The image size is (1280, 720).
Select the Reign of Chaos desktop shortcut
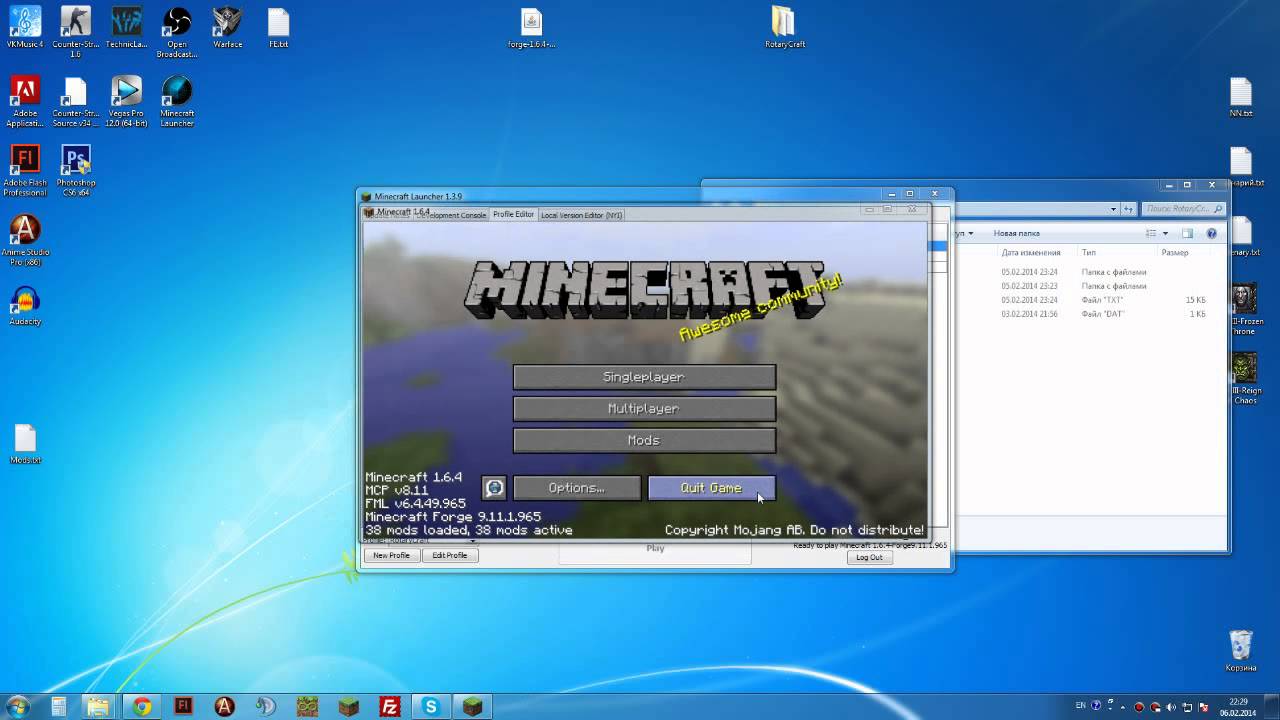[1245, 379]
